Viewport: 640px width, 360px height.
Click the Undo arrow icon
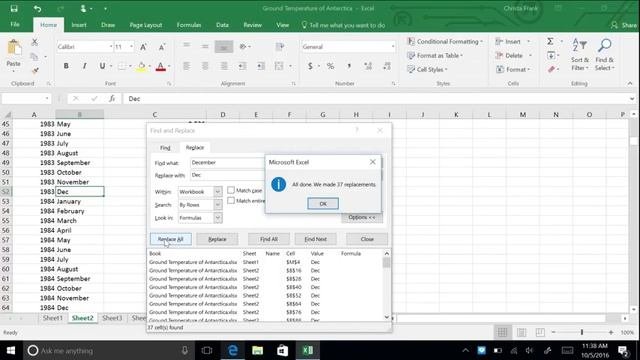(x=38, y=9)
